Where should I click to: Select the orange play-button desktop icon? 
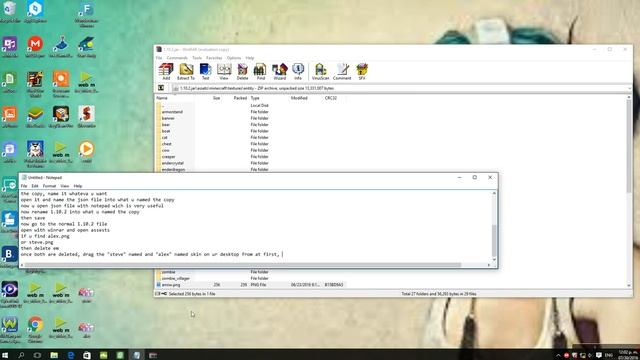[x=86, y=152]
